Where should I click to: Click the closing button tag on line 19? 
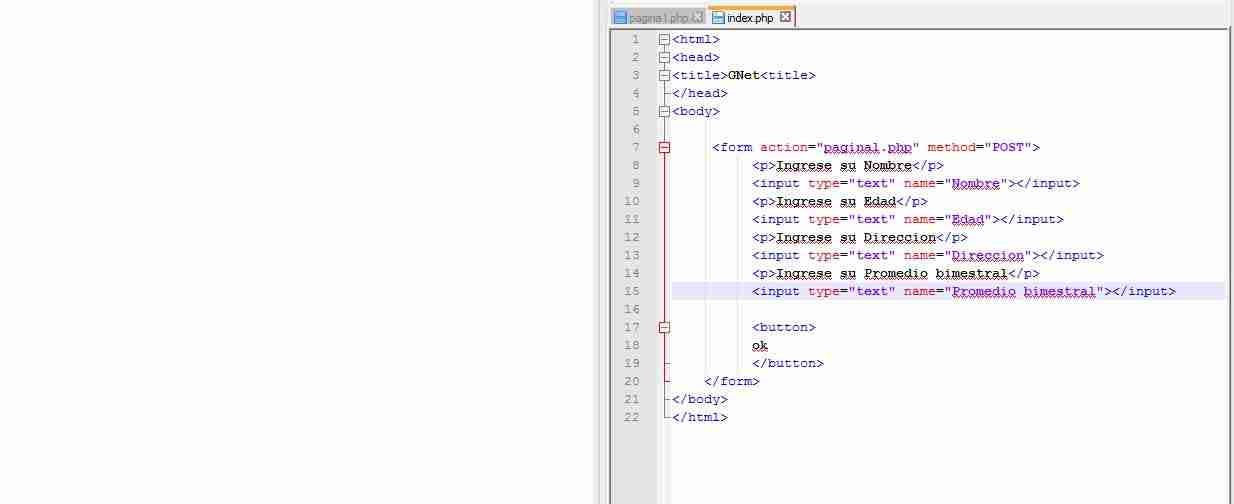click(788, 364)
